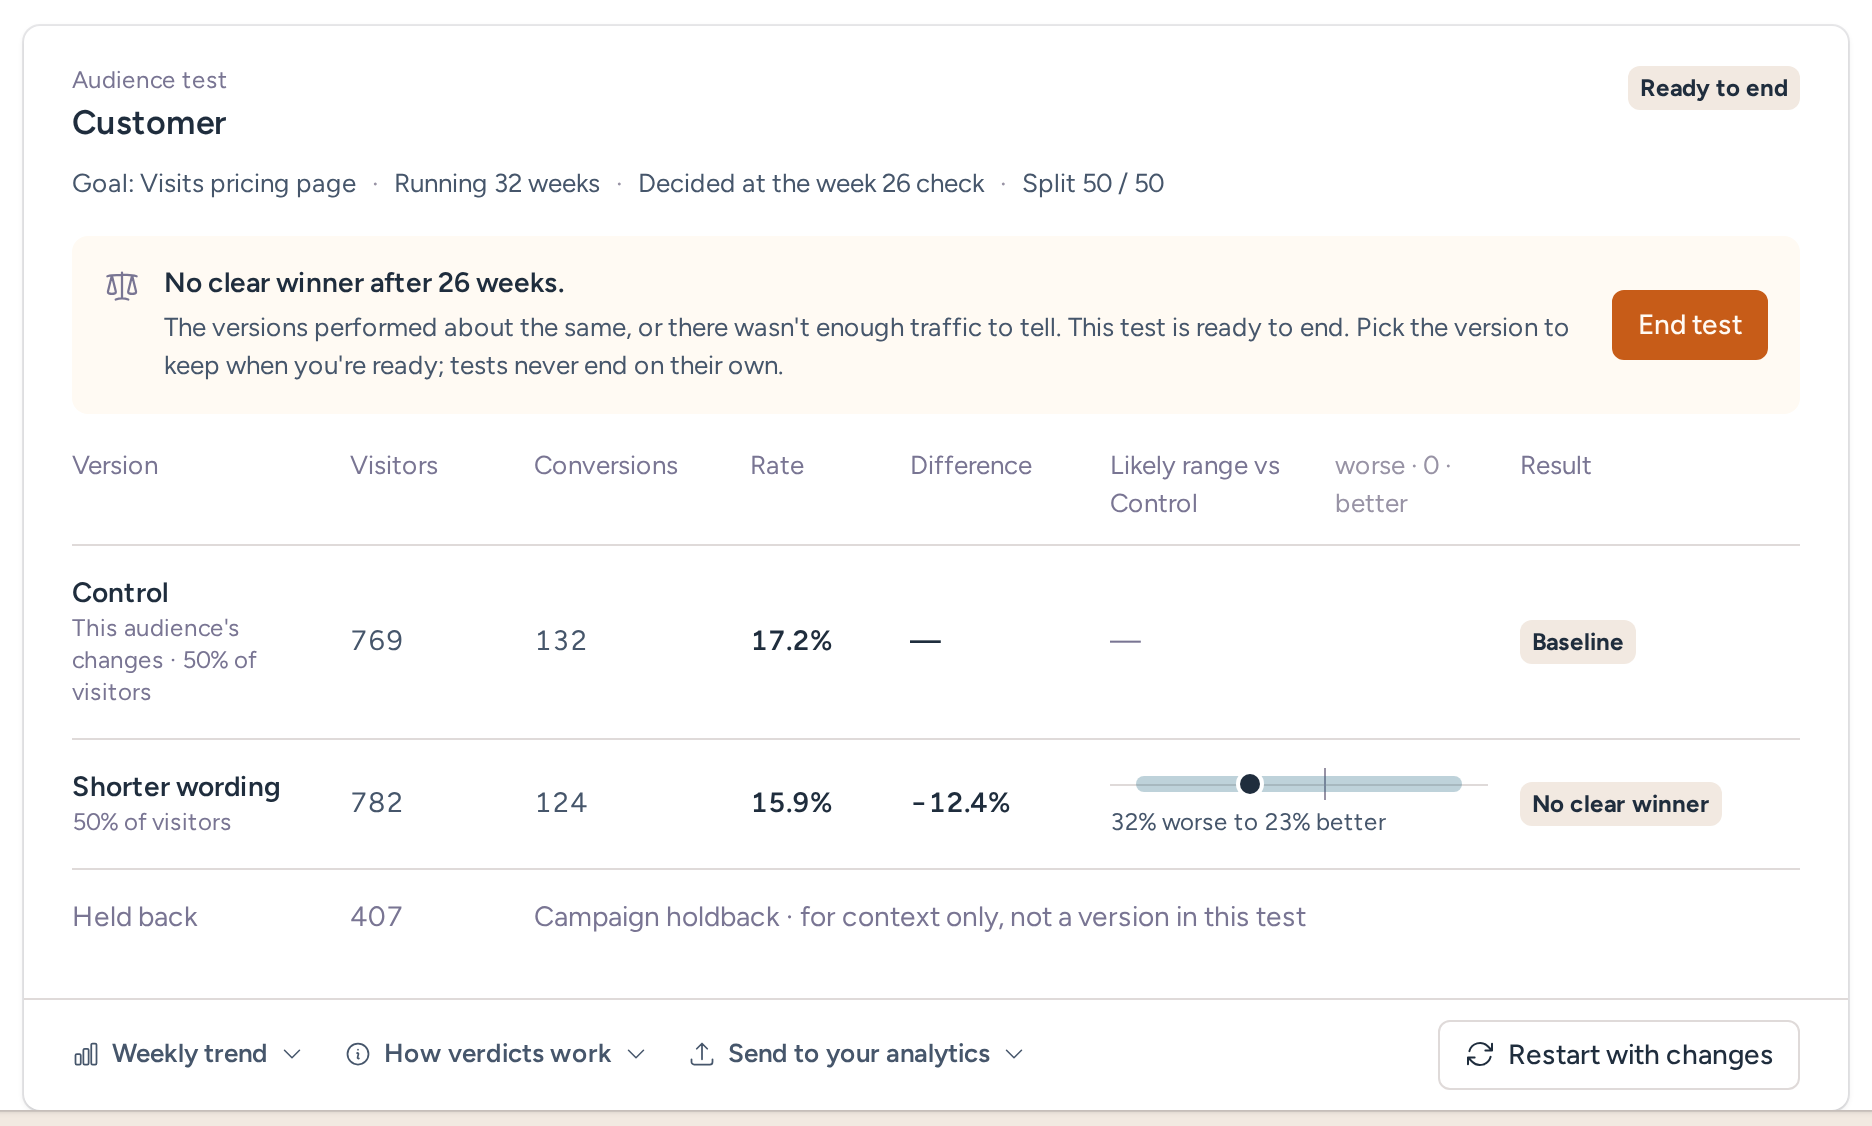Click the balance scale icon in banner

click(x=122, y=286)
